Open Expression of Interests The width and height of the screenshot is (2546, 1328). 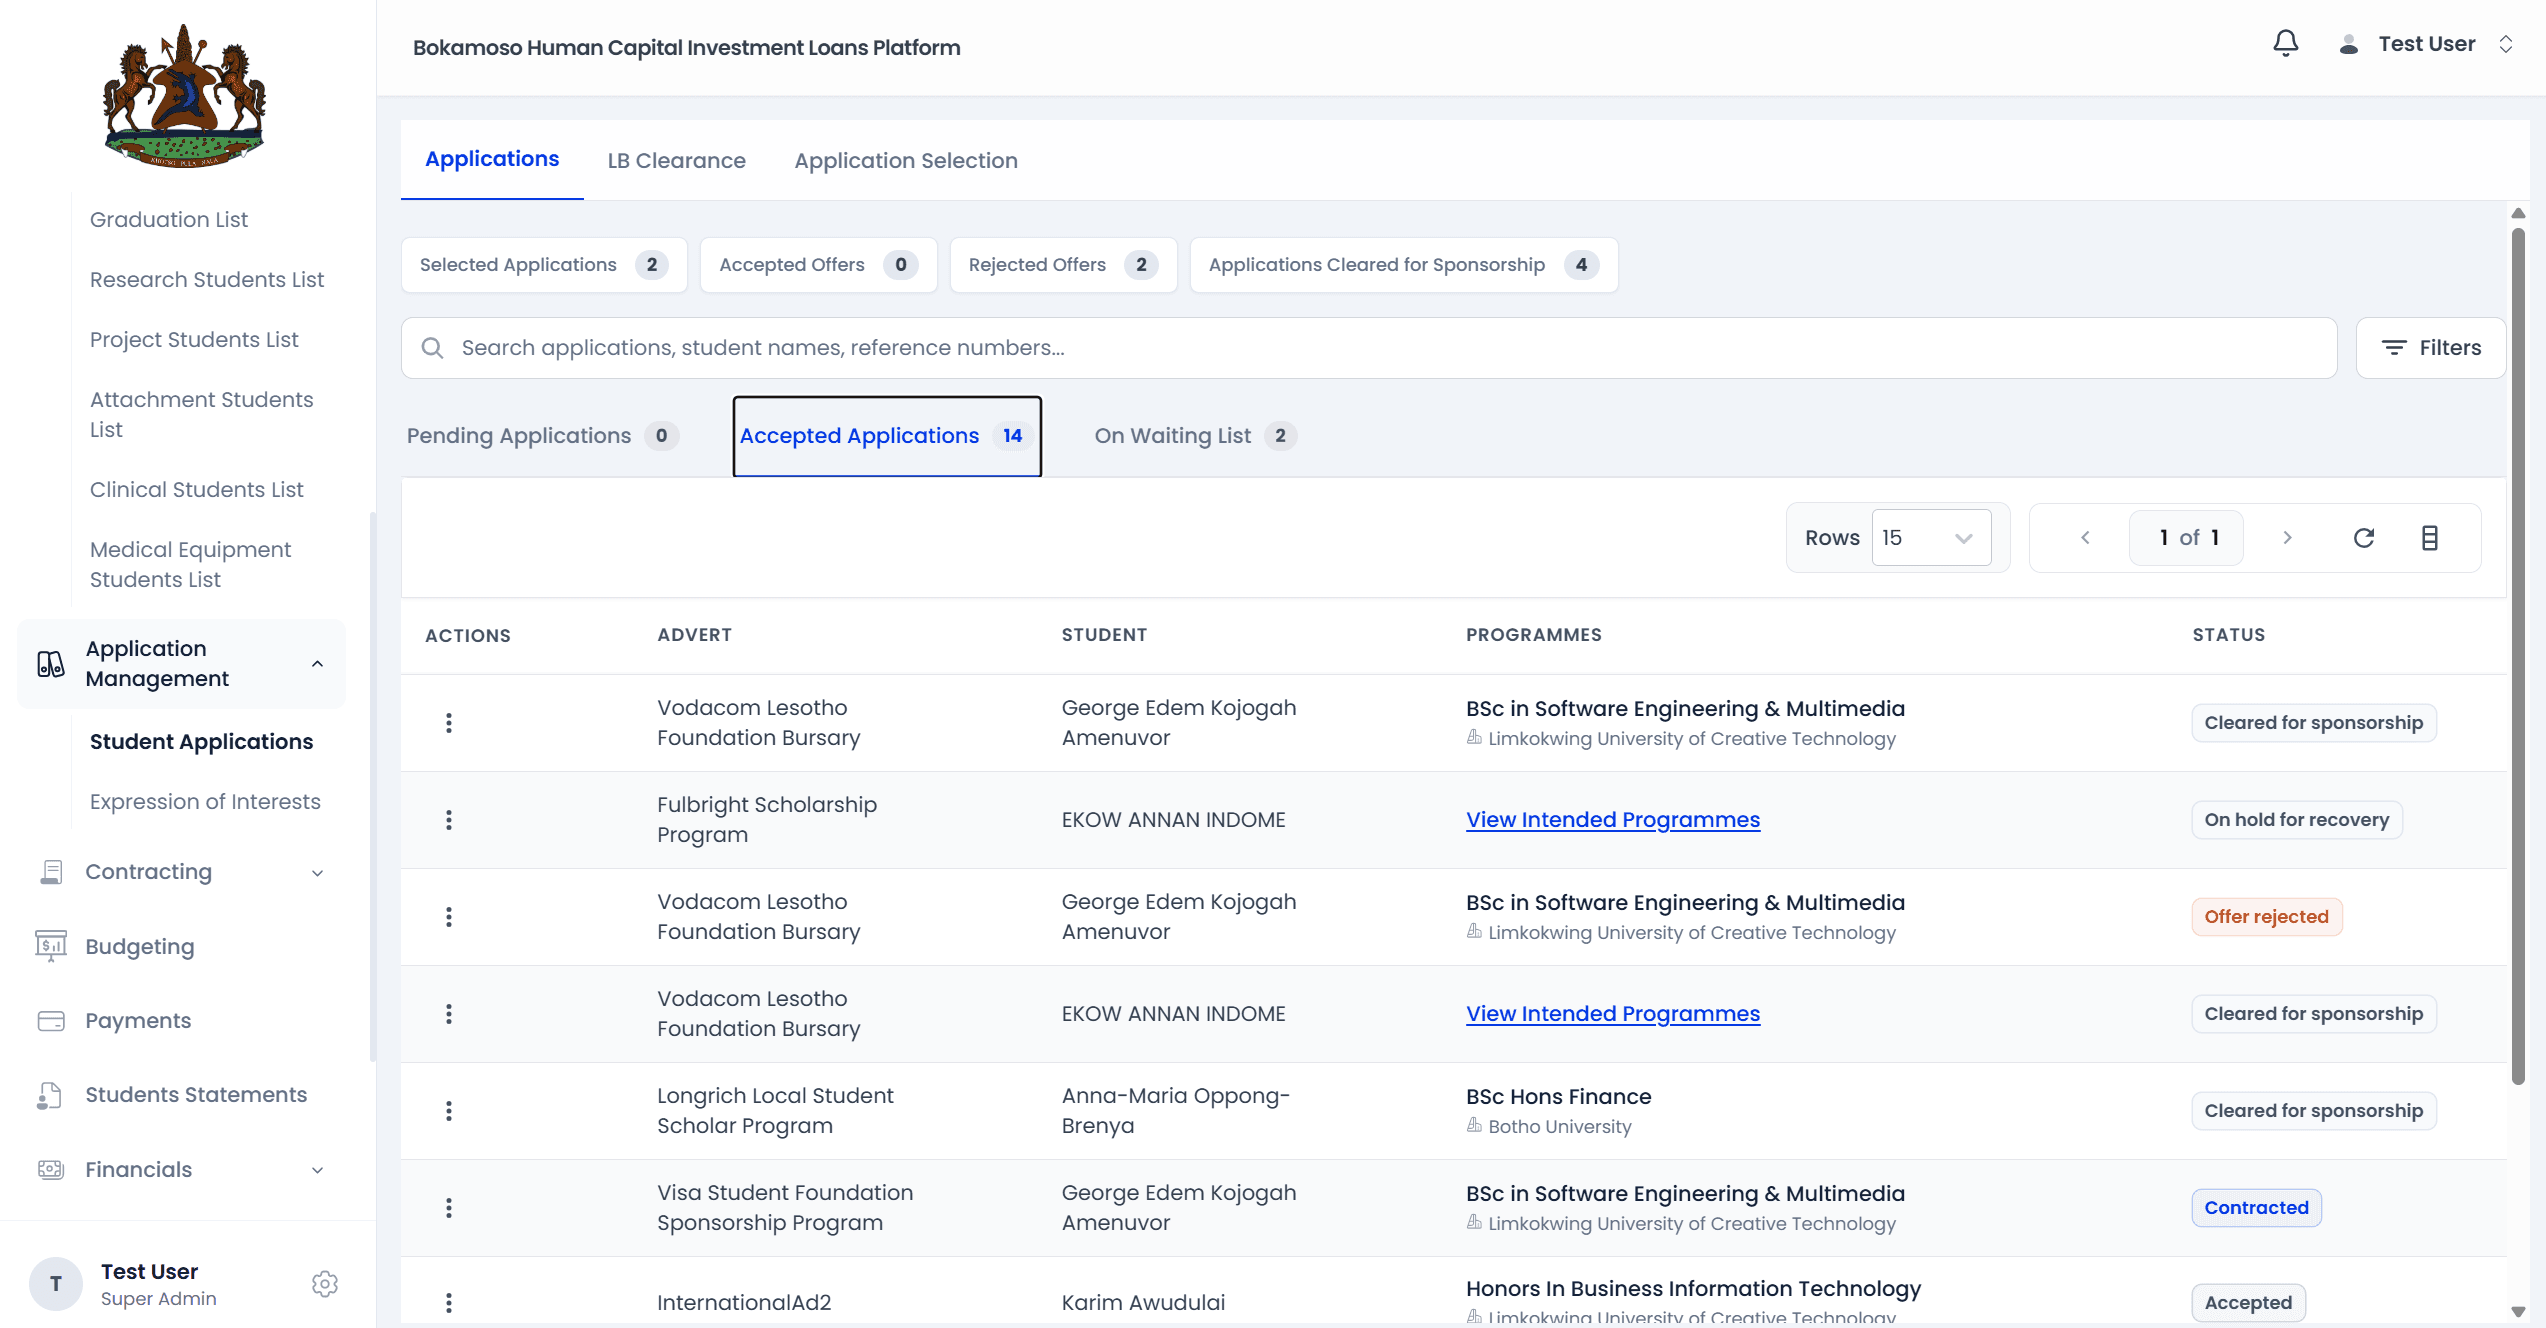pos(205,802)
